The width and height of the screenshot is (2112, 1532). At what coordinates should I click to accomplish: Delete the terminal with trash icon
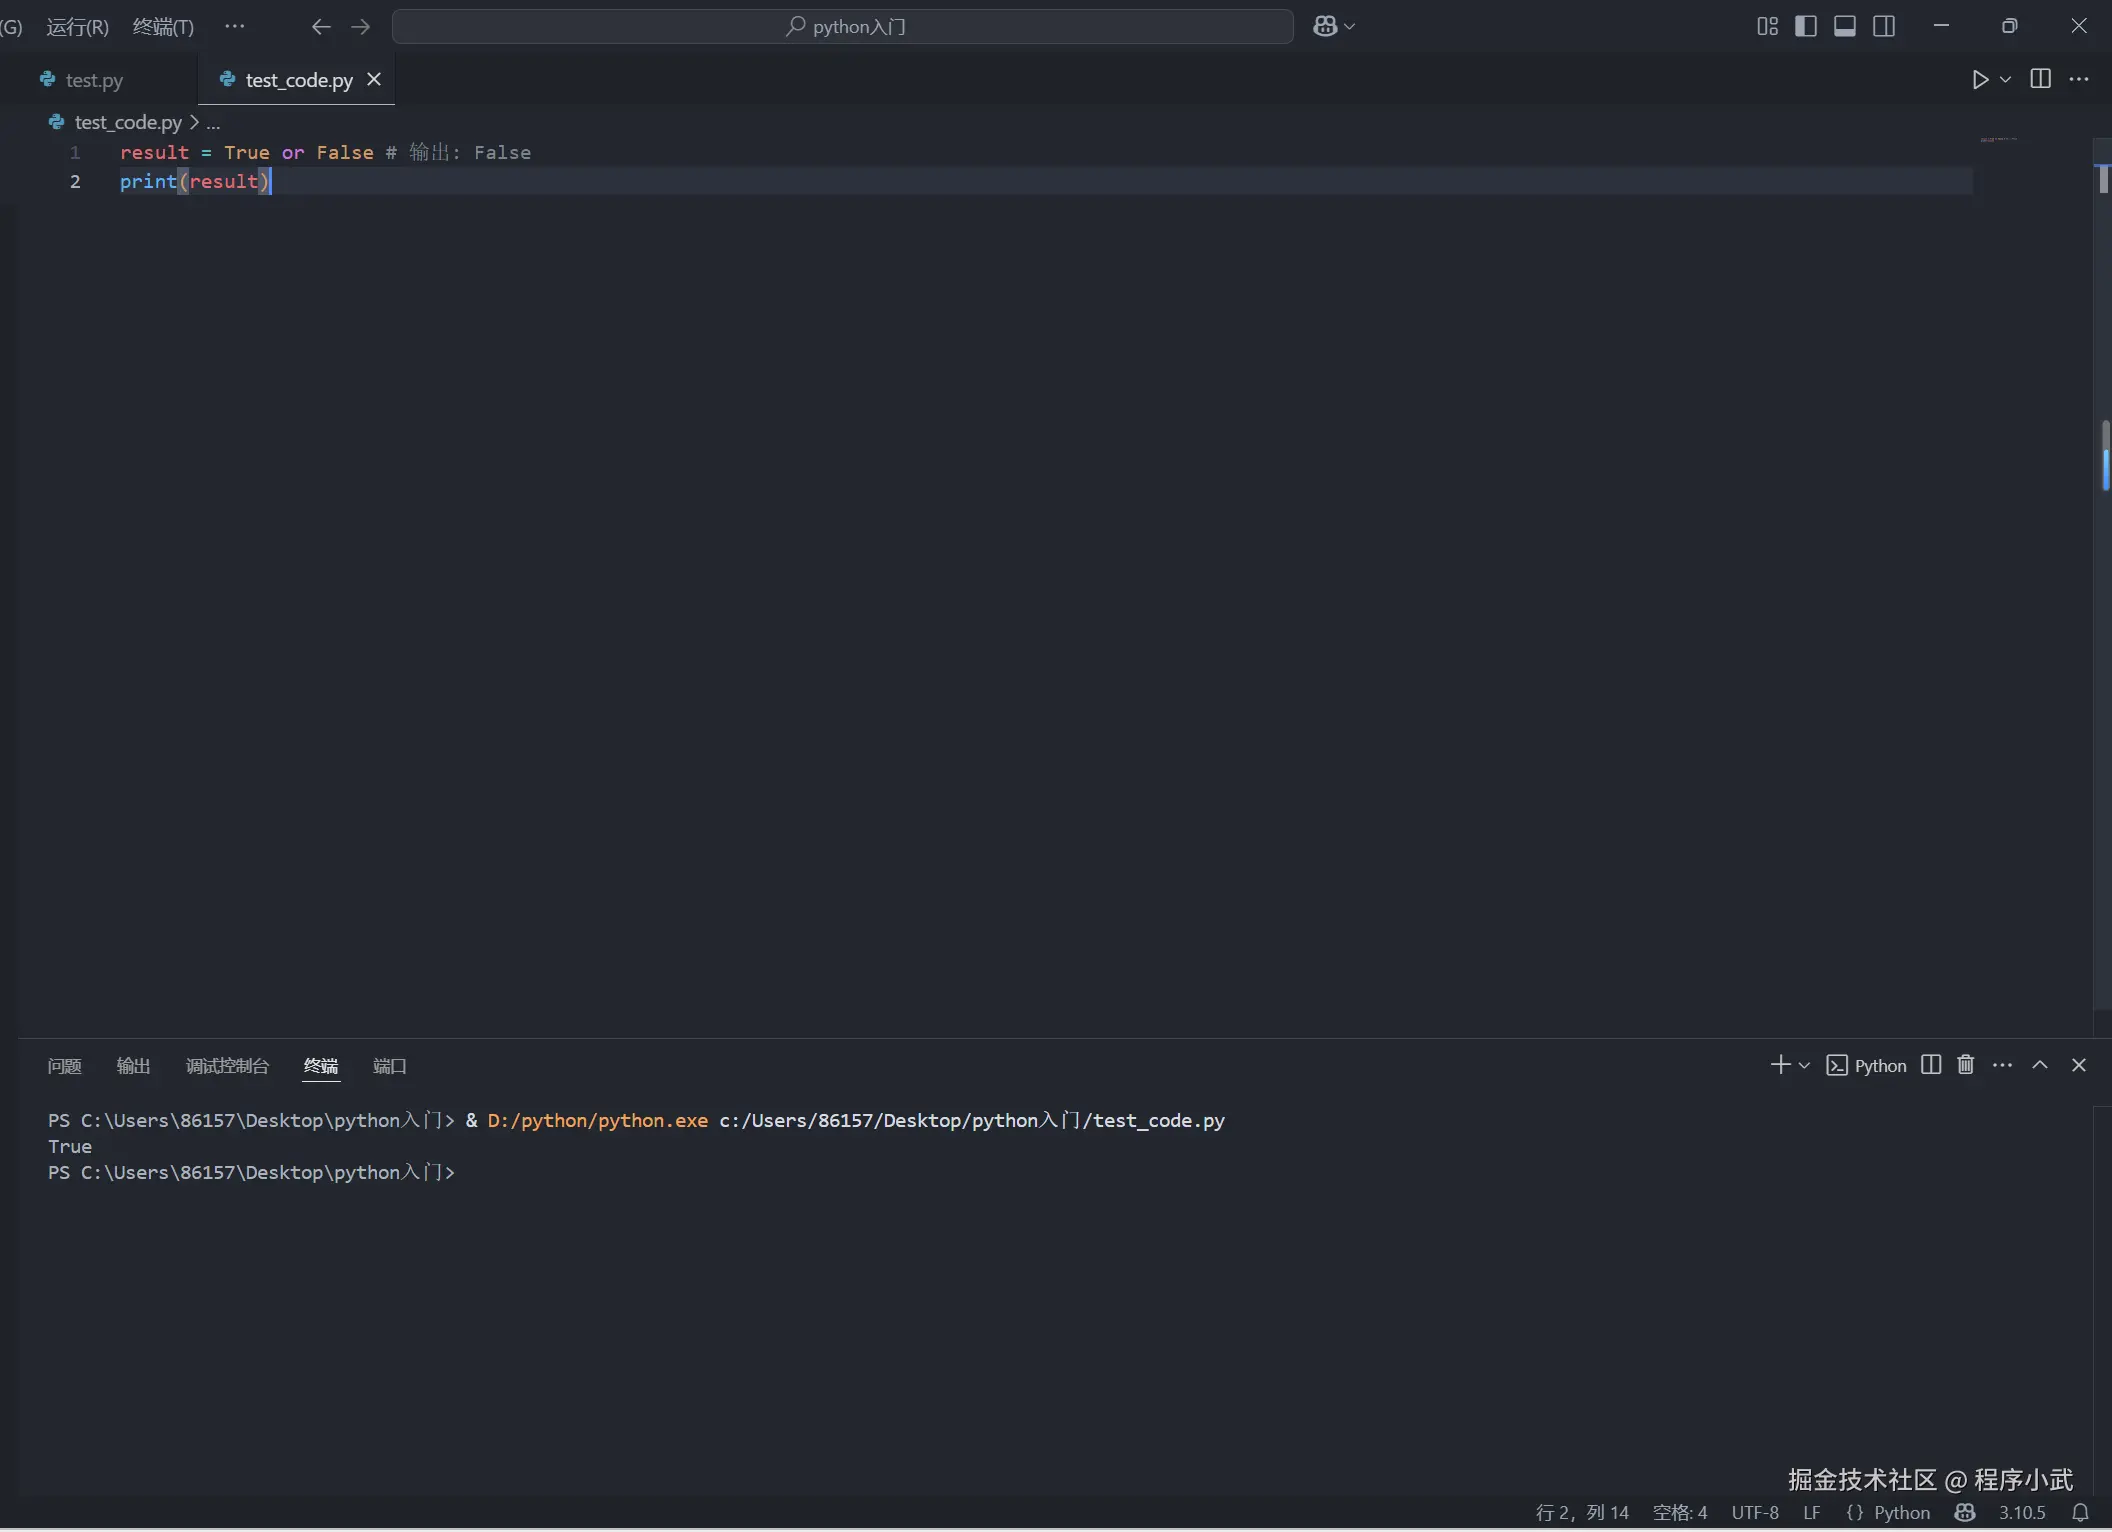[x=1965, y=1065]
